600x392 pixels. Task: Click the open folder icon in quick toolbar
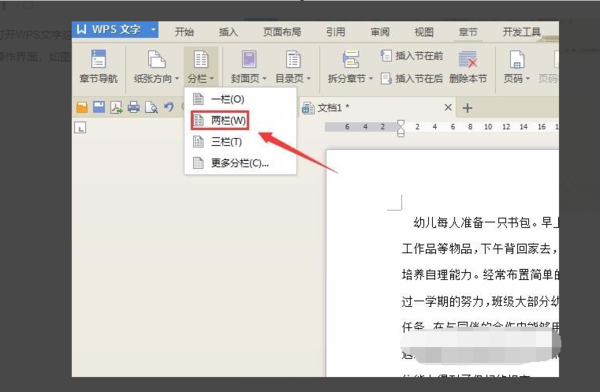82,107
